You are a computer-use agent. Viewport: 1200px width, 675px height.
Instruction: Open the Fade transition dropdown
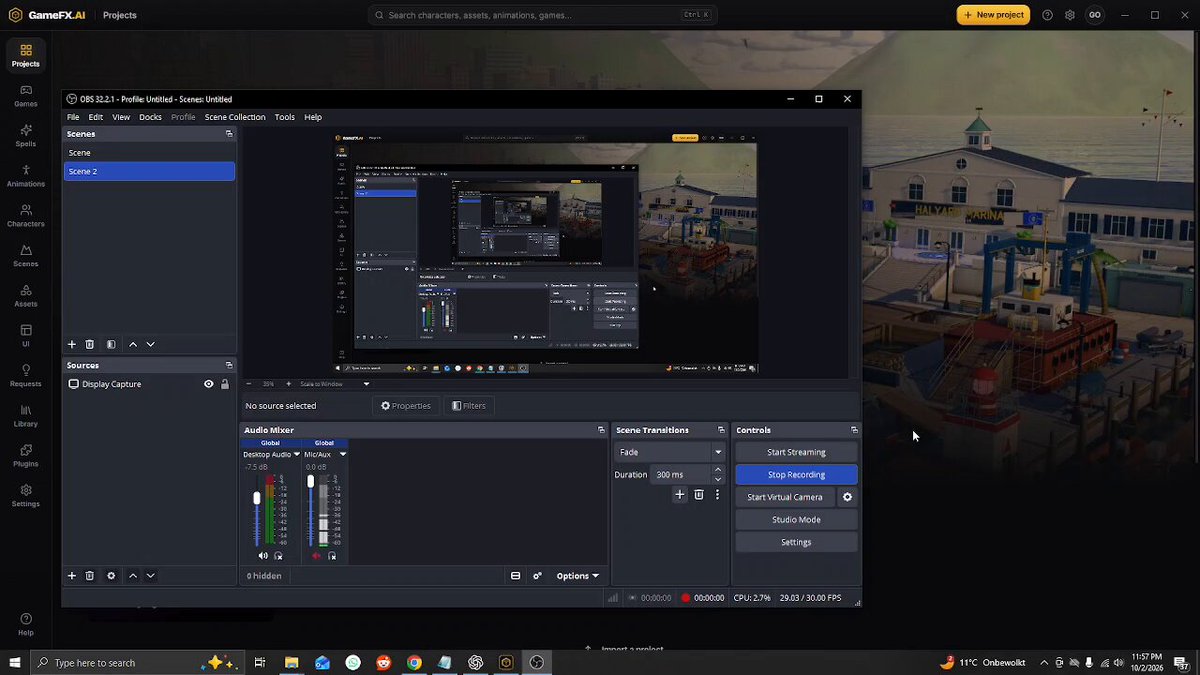point(669,452)
